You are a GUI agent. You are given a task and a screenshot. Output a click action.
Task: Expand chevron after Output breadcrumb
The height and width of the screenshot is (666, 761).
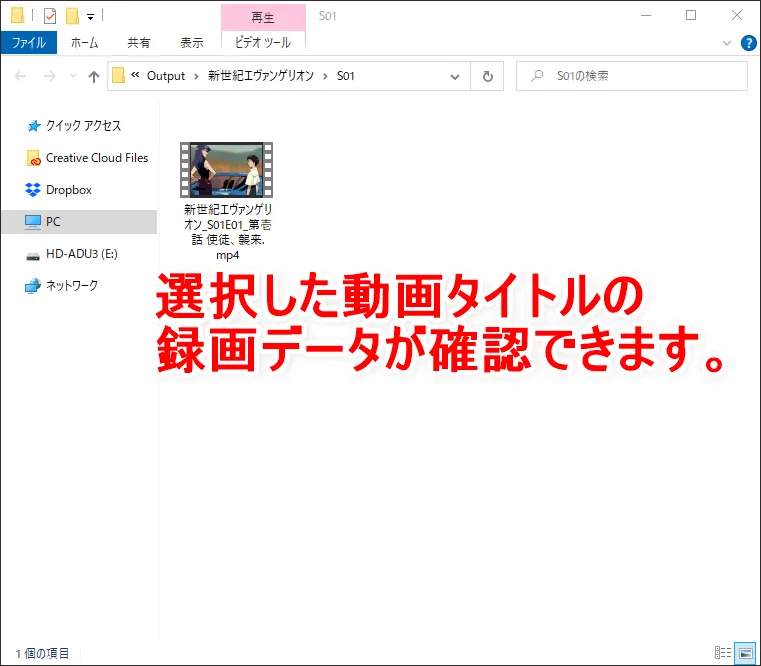point(196,76)
